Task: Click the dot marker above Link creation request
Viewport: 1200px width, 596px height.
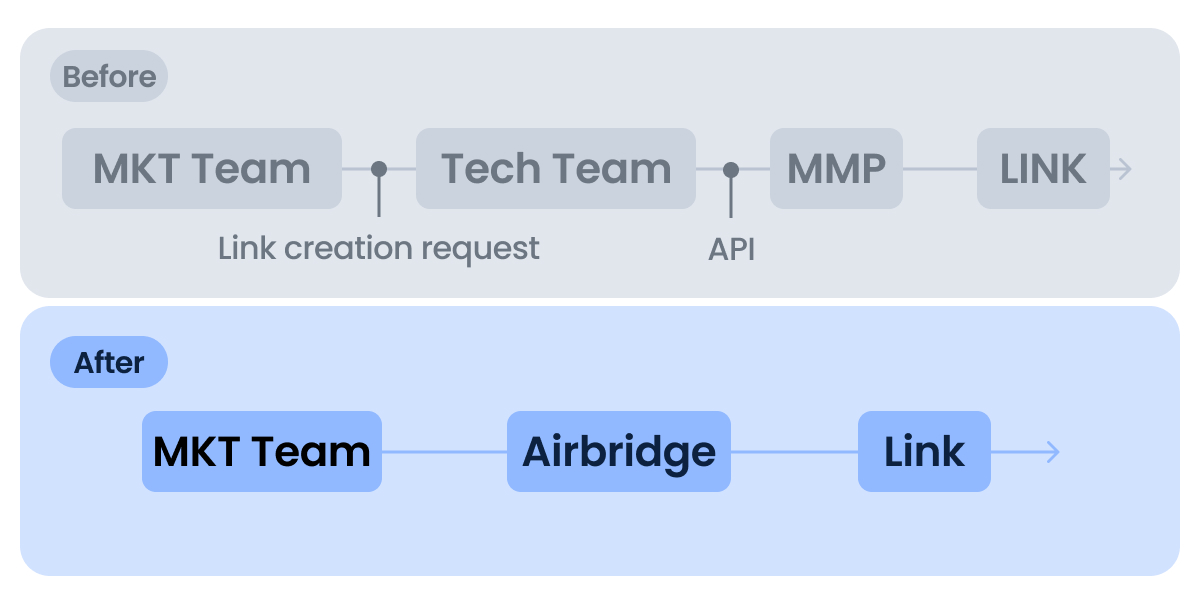Action: pos(379,169)
